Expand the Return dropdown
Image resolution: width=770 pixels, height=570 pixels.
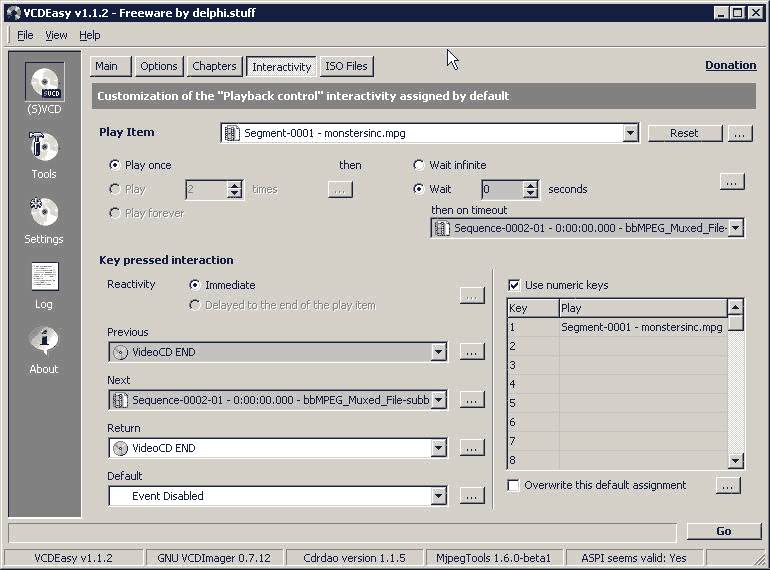(x=439, y=448)
